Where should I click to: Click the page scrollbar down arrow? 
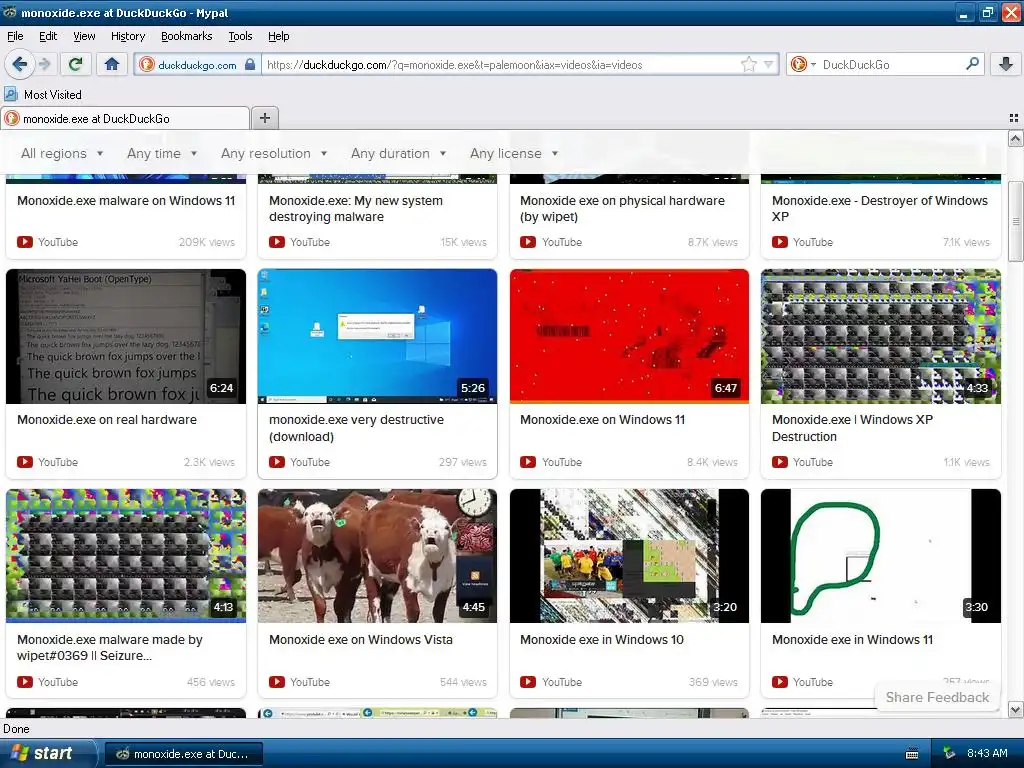pos(1015,709)
